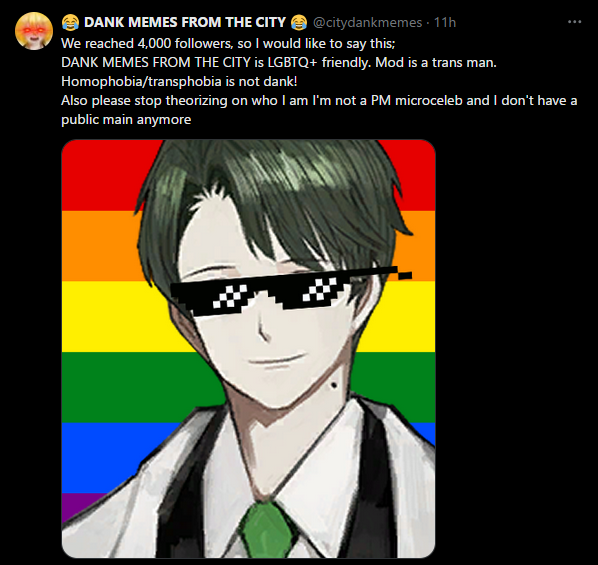Open DANK MEMES FROM THE CITY profile name
The image size is (598, 565).
[185, 23]
